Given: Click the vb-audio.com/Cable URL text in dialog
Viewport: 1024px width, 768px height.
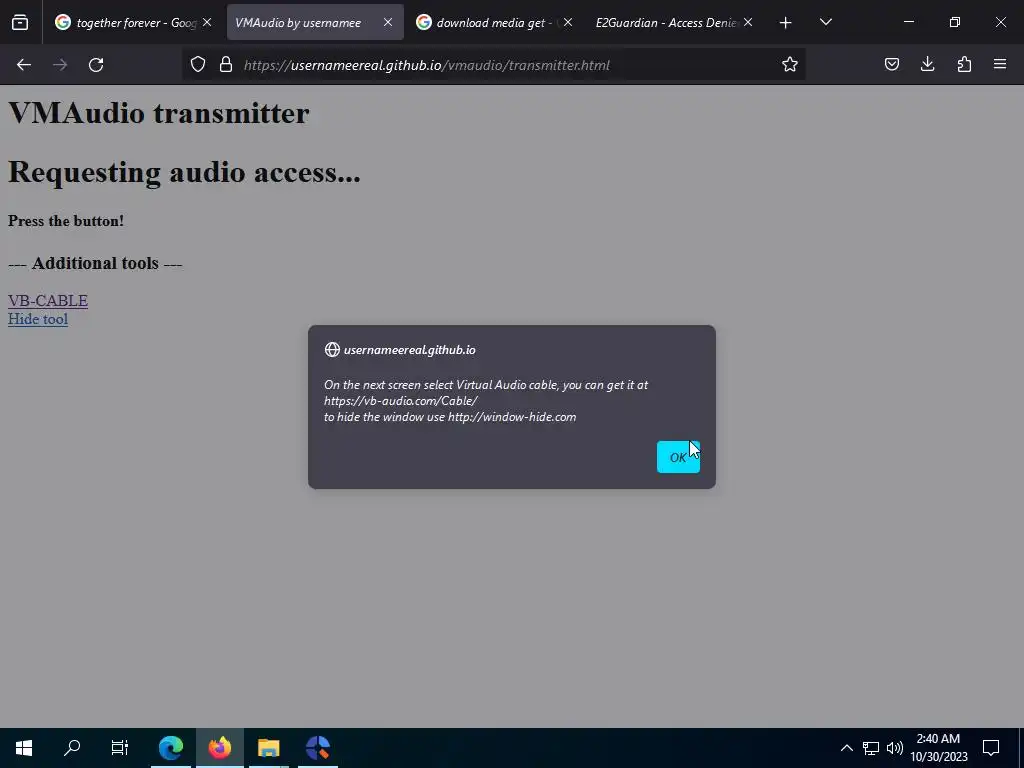Looking at the screenshot, I should tap(401, 401).
